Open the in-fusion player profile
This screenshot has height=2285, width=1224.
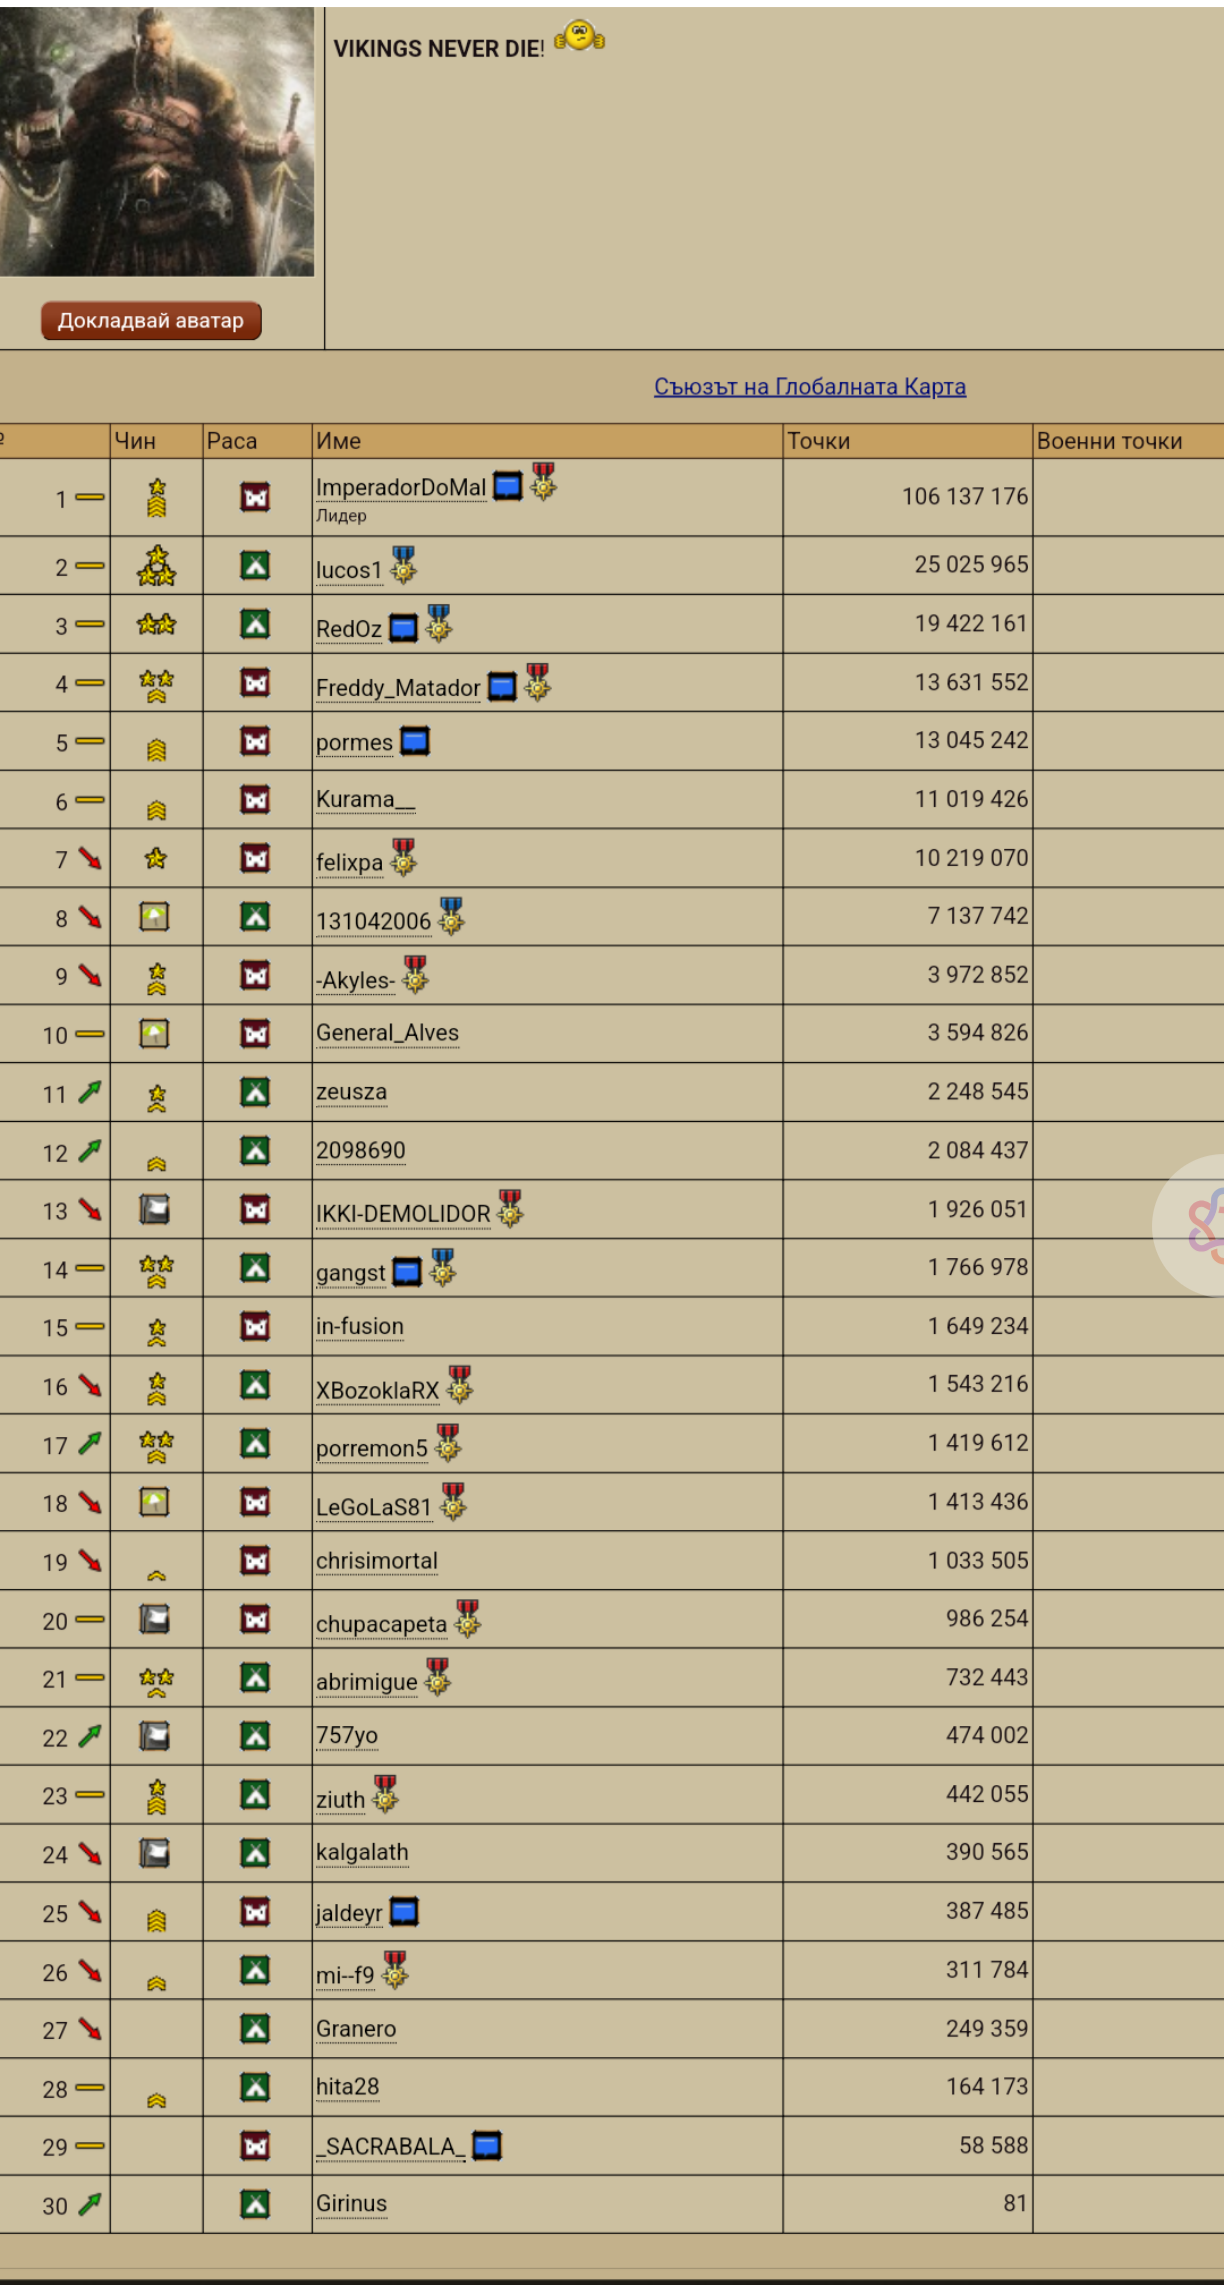[x=360, y=1326]
